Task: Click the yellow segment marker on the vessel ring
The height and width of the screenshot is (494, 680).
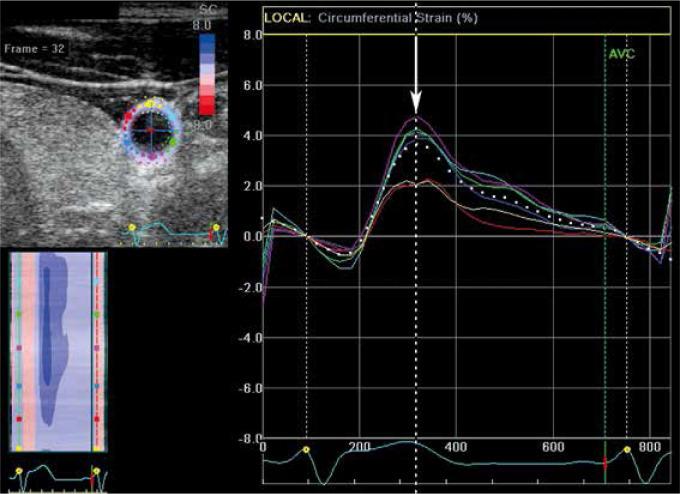Action: point(149,102)
